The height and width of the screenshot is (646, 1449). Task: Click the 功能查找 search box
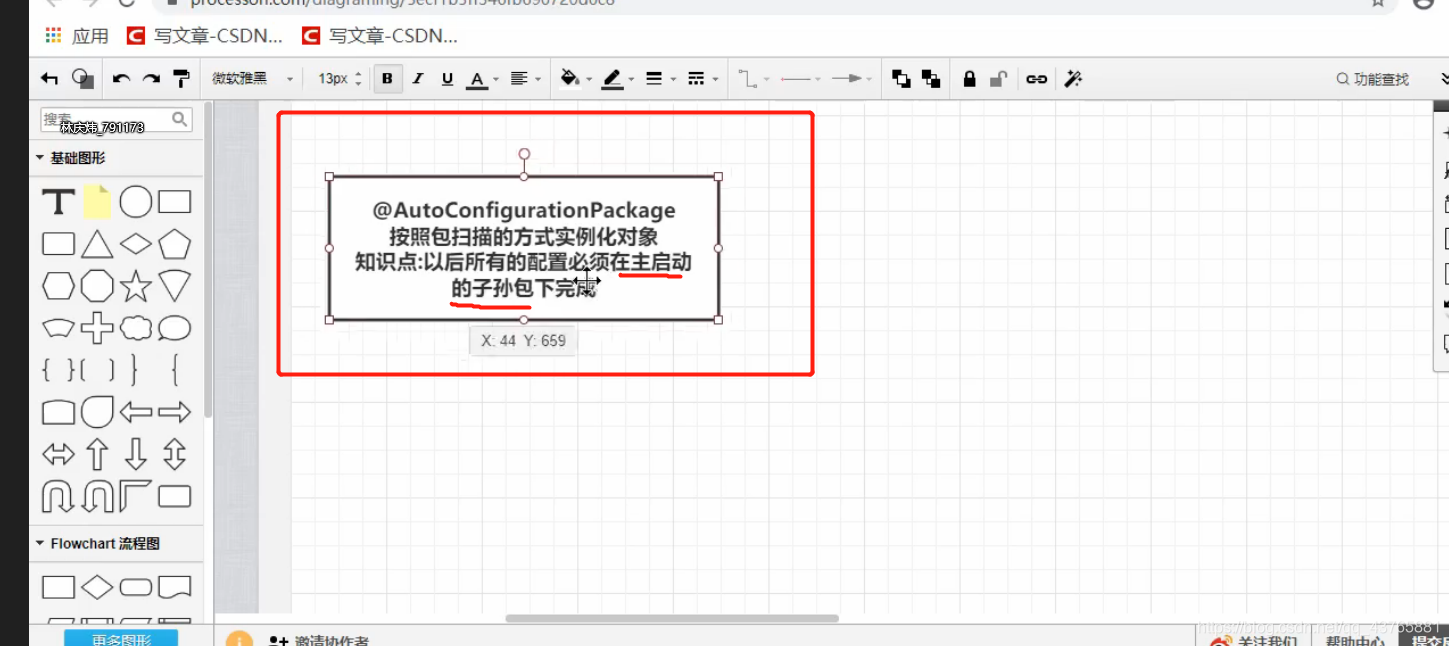click(x=1373, y=79)
